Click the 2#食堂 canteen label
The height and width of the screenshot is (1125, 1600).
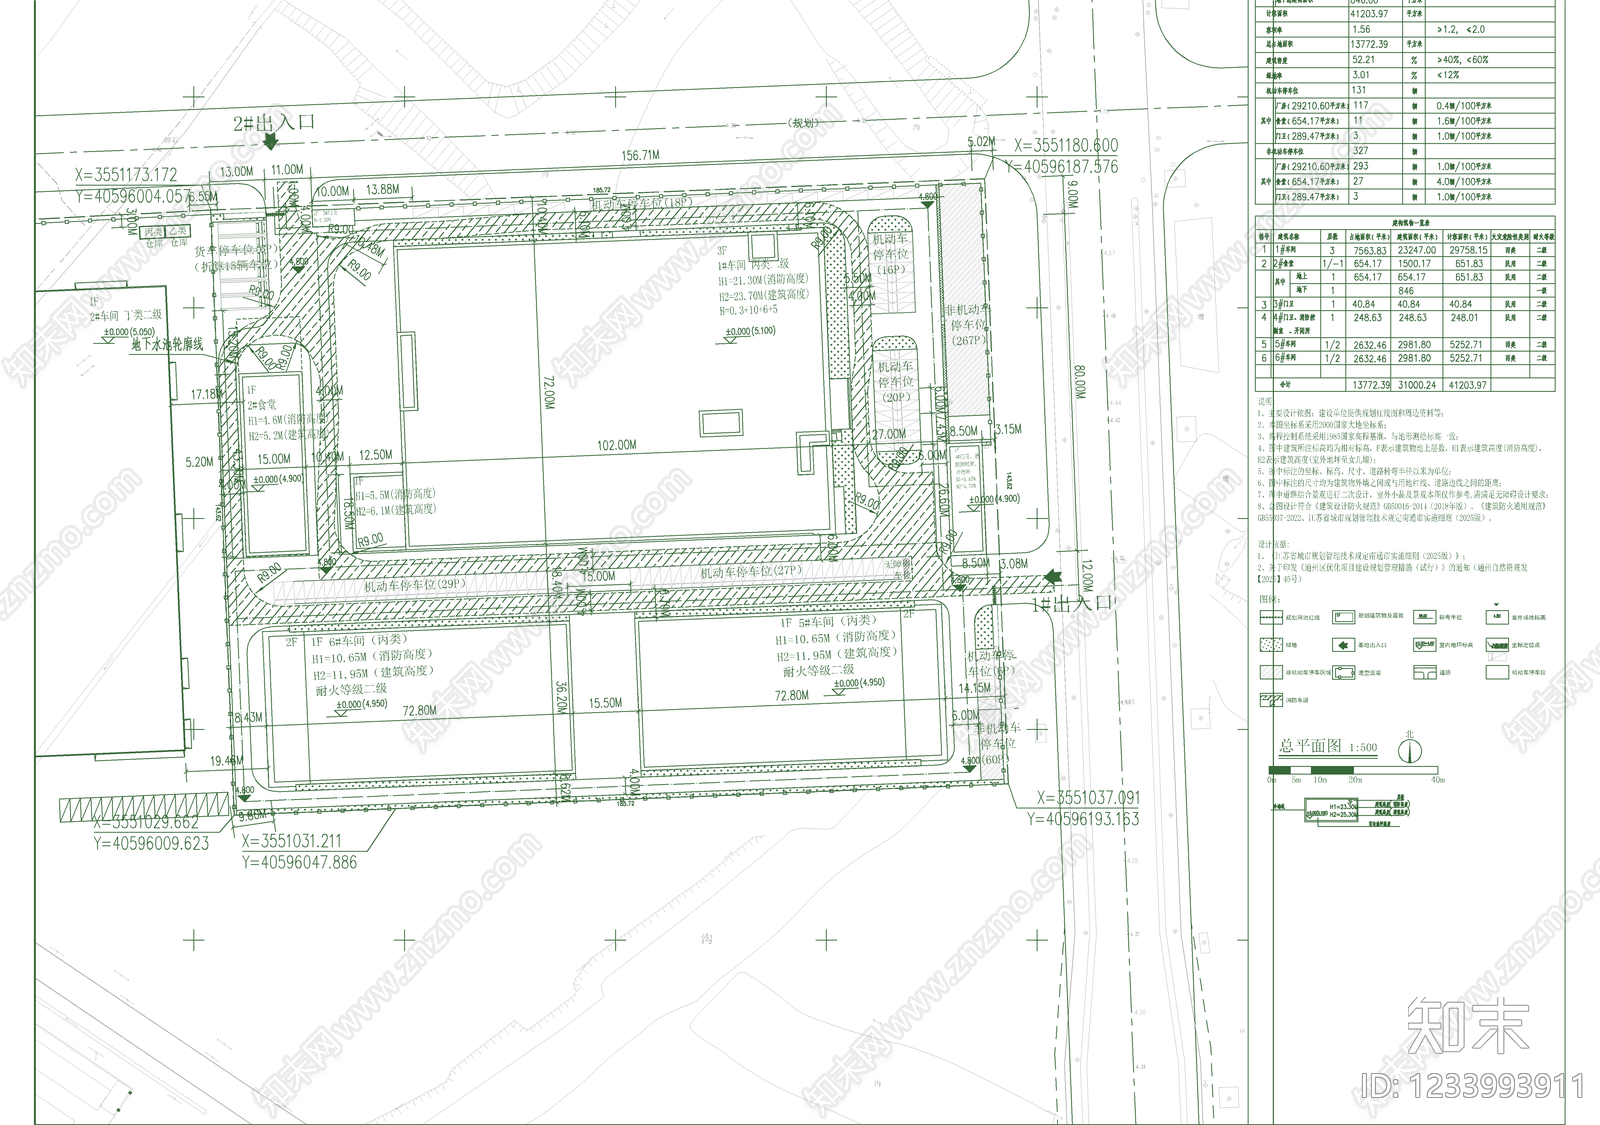point(262,404)
